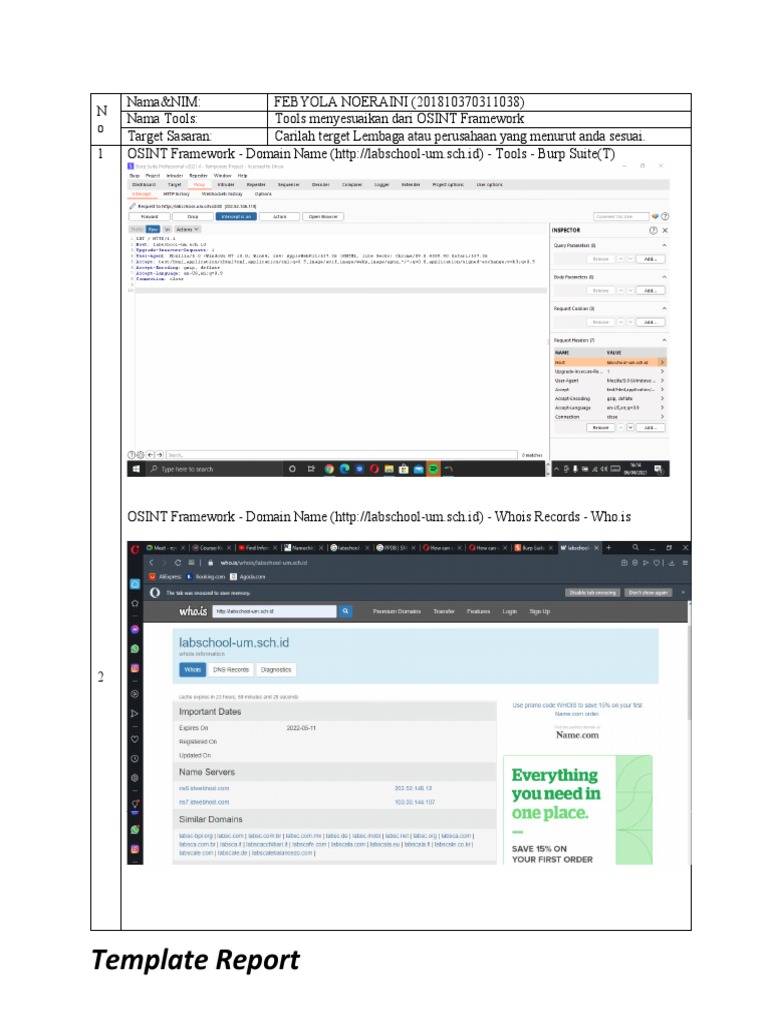
Task: Click Burp Inspector help icon
Action: (x=653, y=231)
